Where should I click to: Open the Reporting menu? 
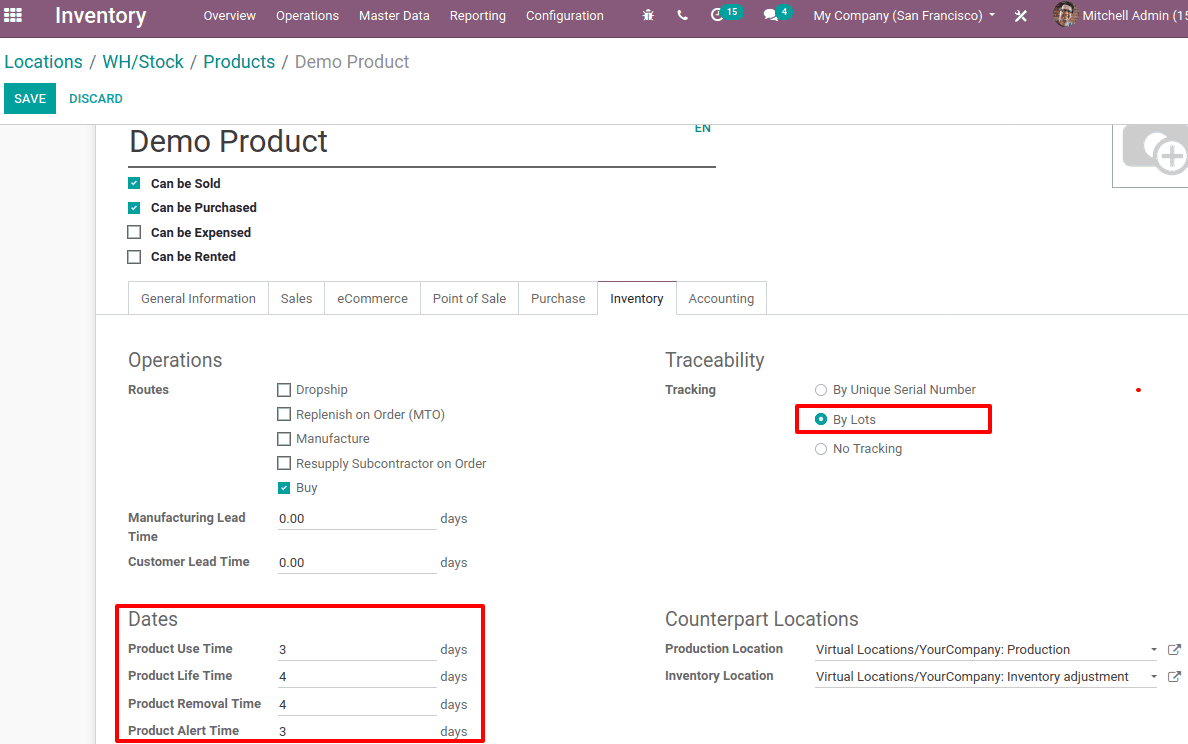[477, 15]
